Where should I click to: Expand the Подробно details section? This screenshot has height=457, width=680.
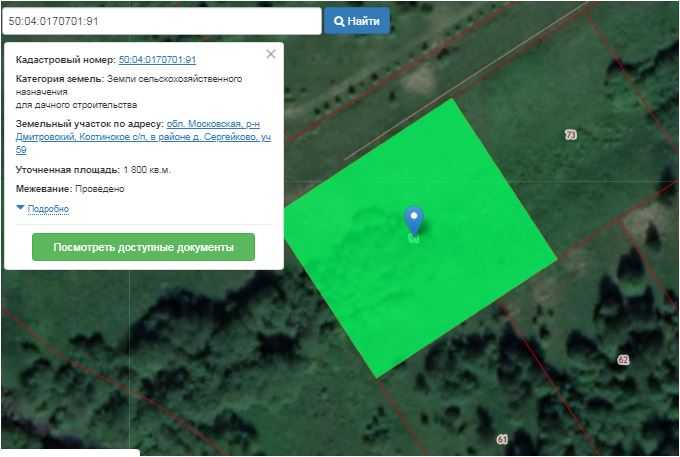[49, 209]
